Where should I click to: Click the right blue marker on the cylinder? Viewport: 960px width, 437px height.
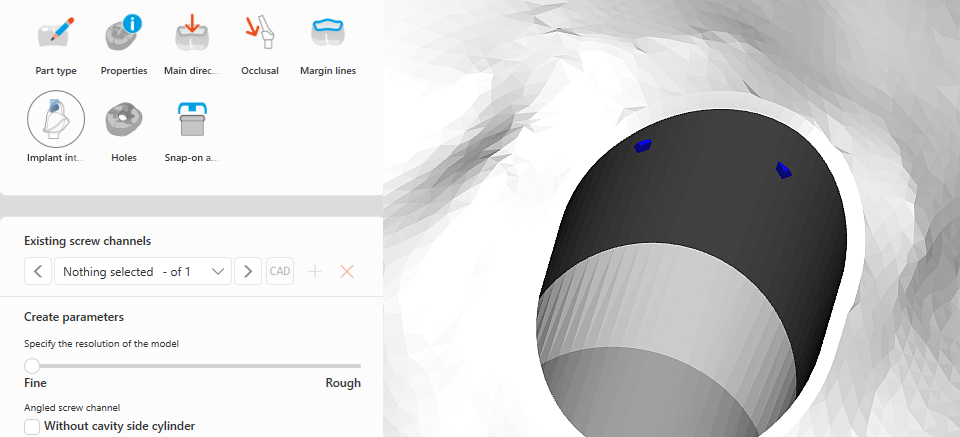point(783,170)
